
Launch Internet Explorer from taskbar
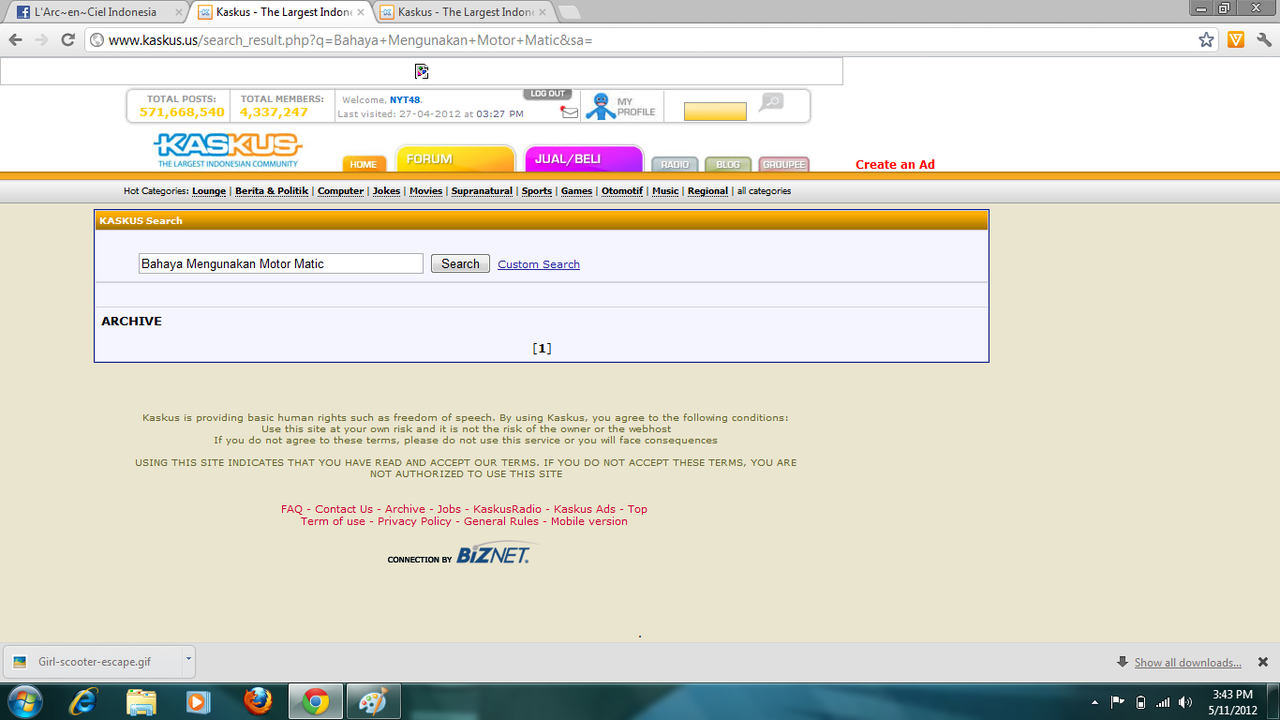[x=84, y=702]
